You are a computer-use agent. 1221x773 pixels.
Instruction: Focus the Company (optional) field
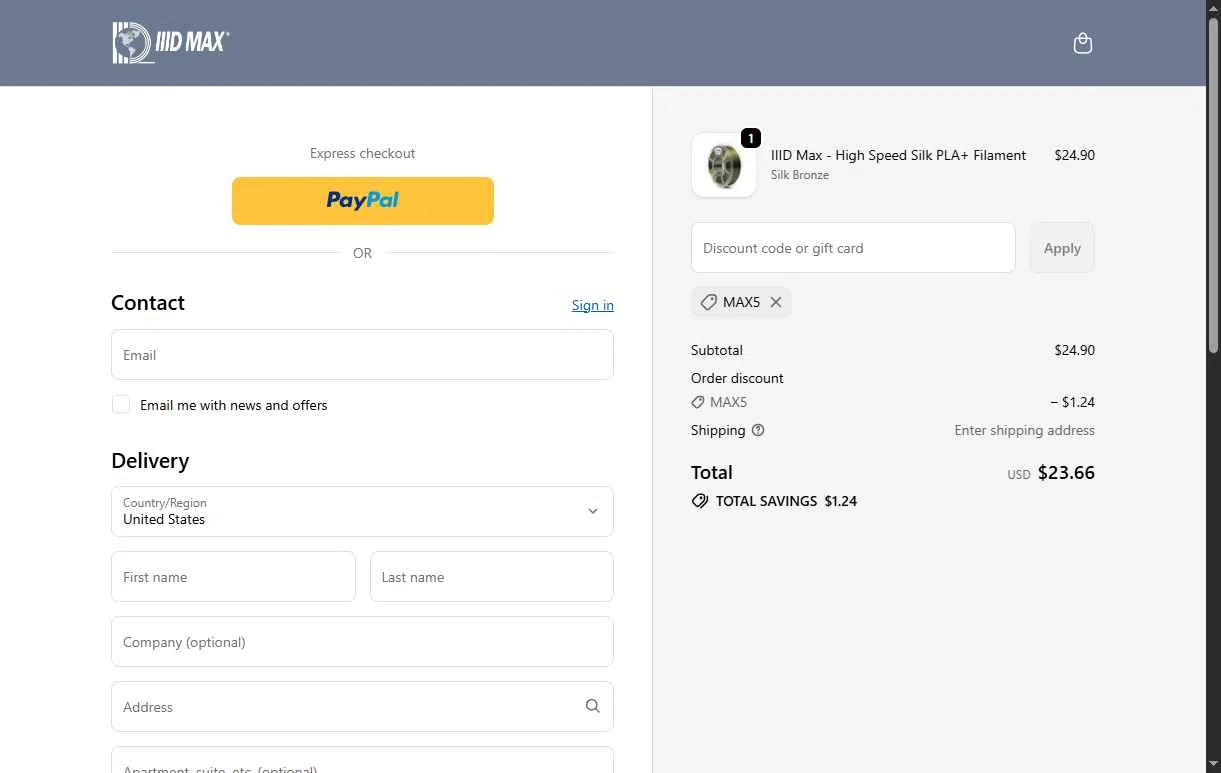click(x=362, y=642)
